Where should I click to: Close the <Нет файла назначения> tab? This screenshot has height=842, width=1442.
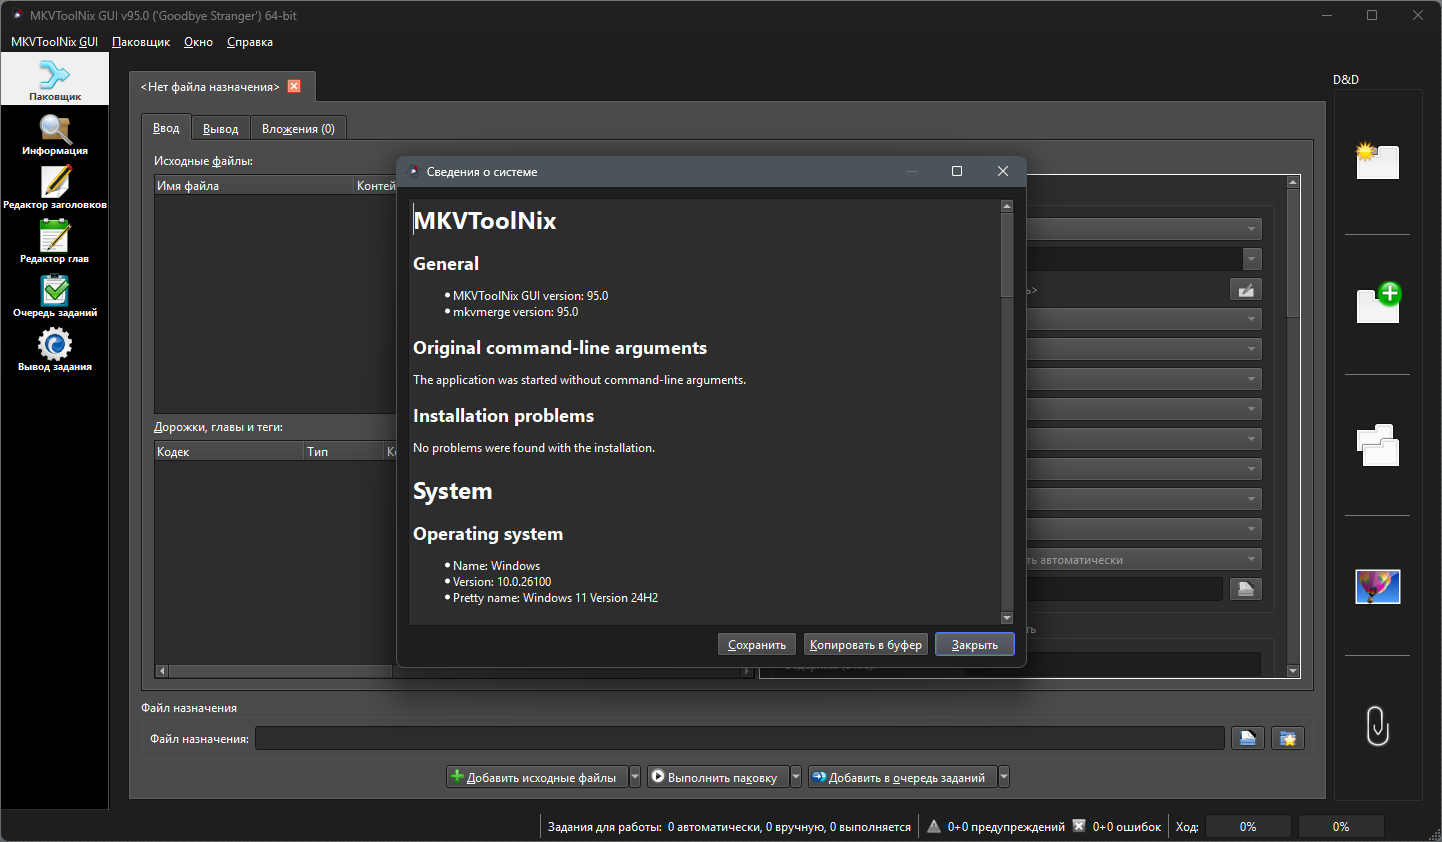(294, 86)
